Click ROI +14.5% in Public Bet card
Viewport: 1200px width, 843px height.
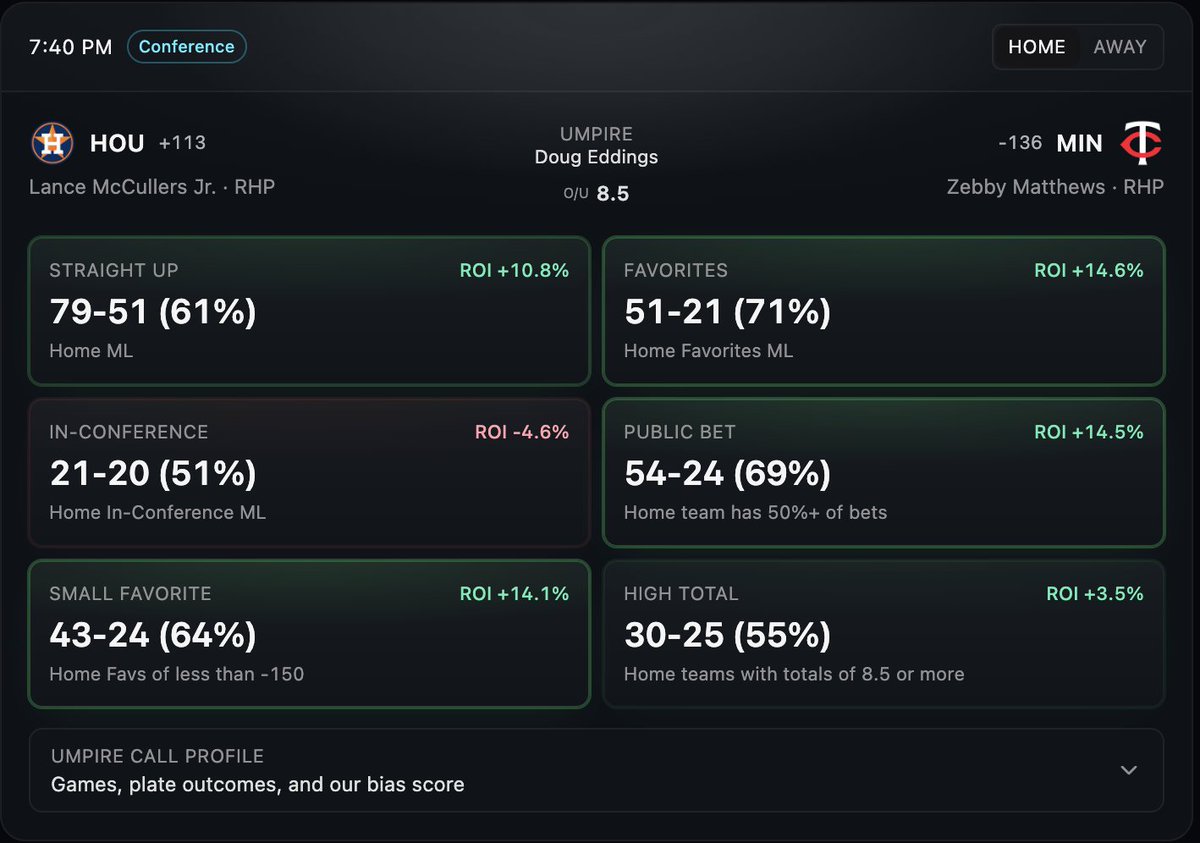(1089, 432)
